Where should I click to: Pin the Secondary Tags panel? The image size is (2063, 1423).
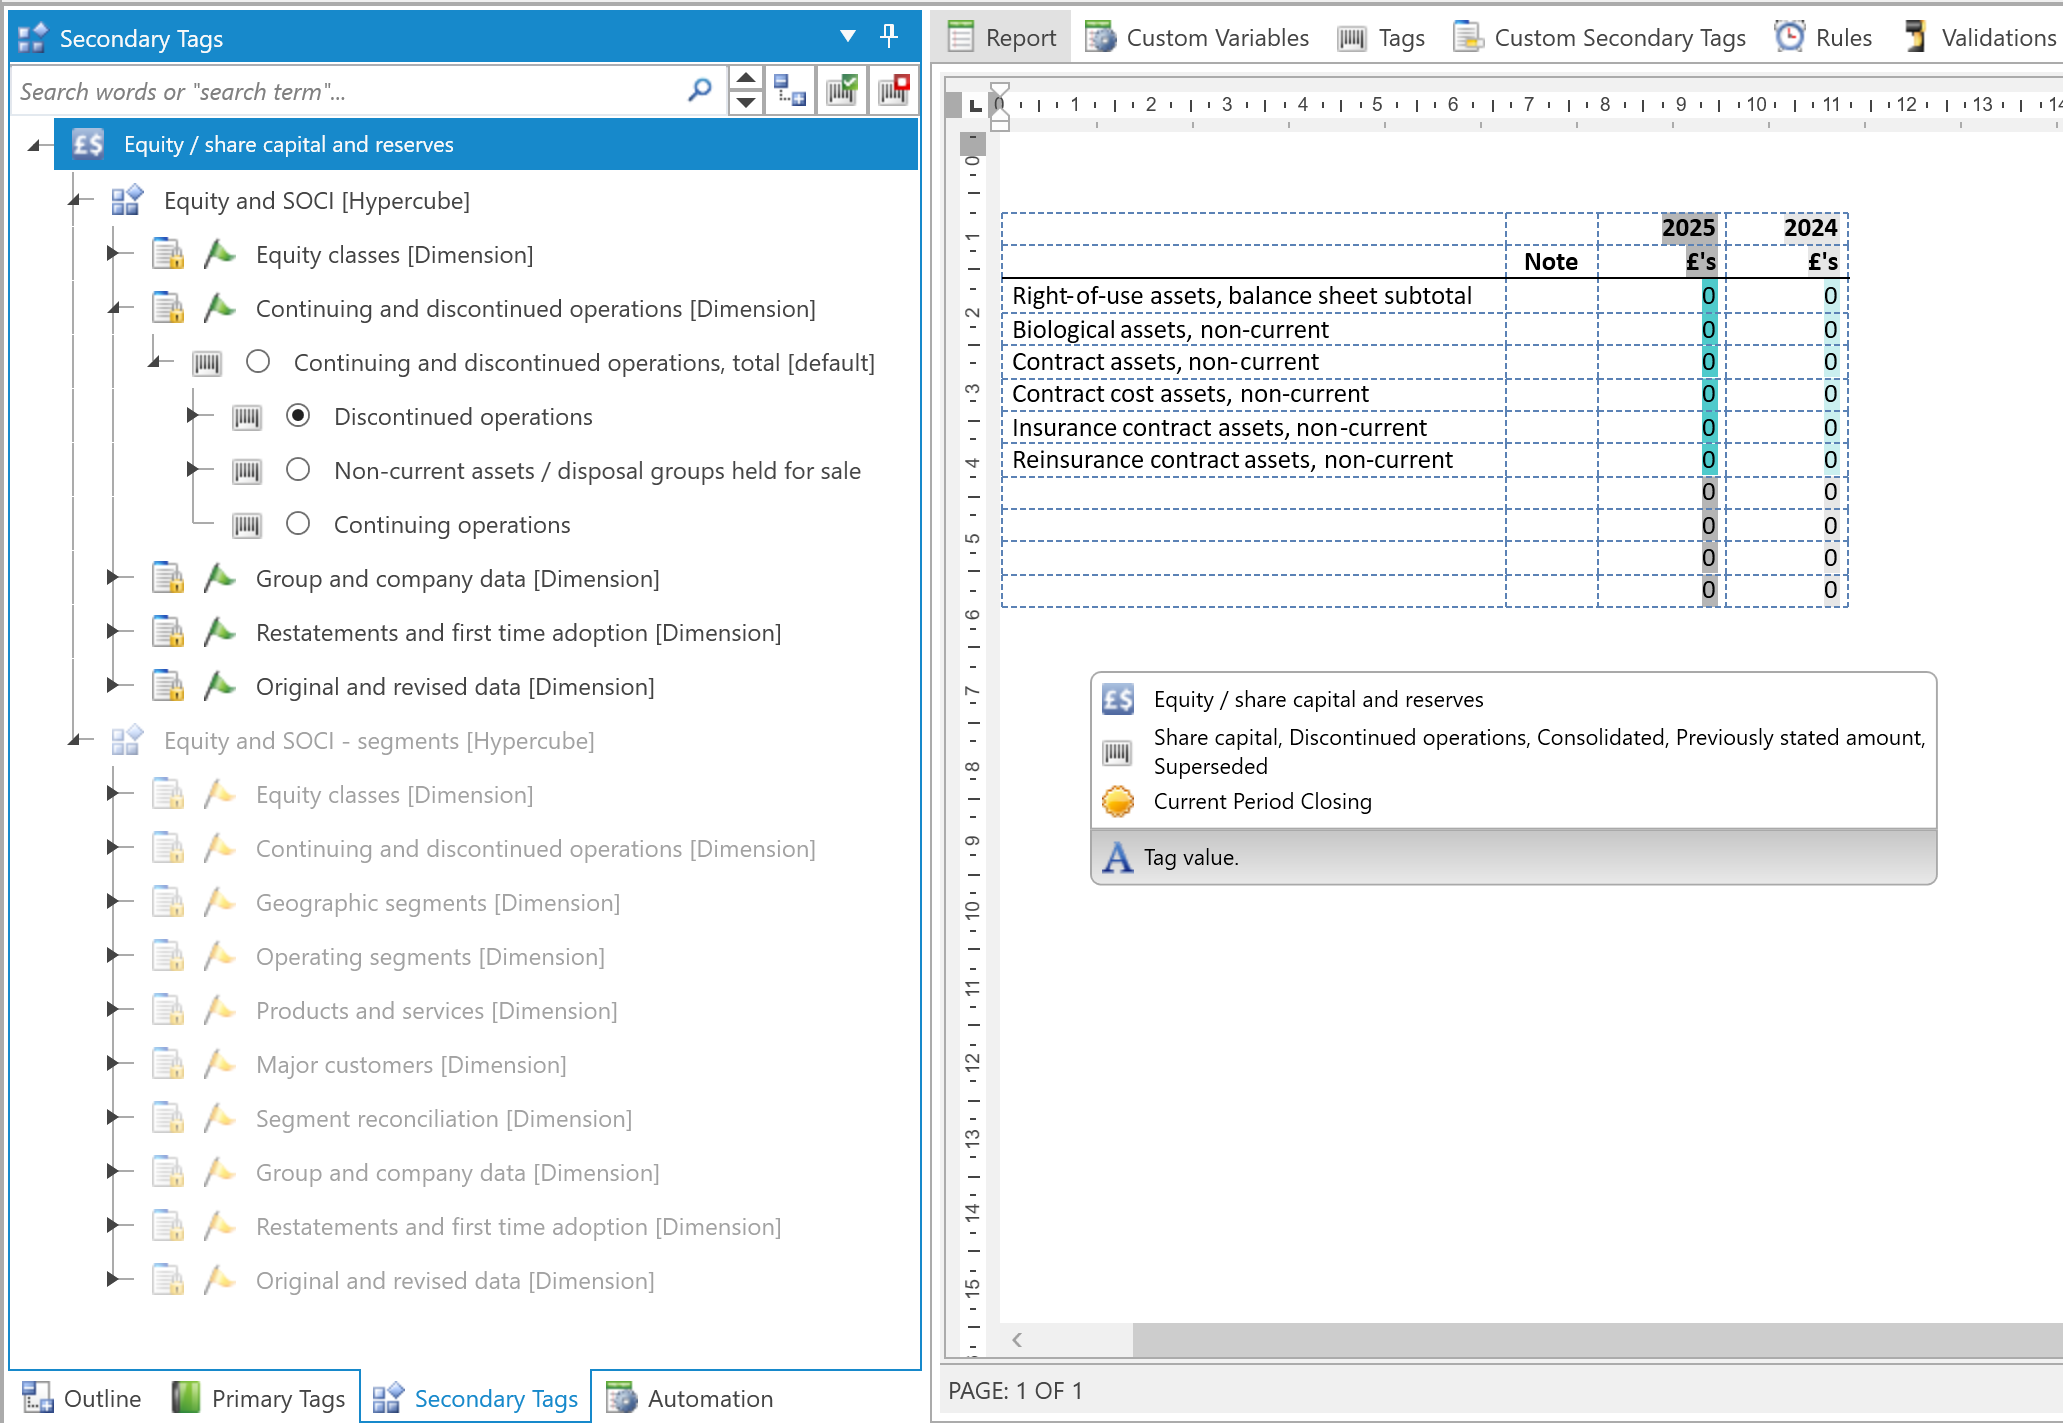(888, 37)
